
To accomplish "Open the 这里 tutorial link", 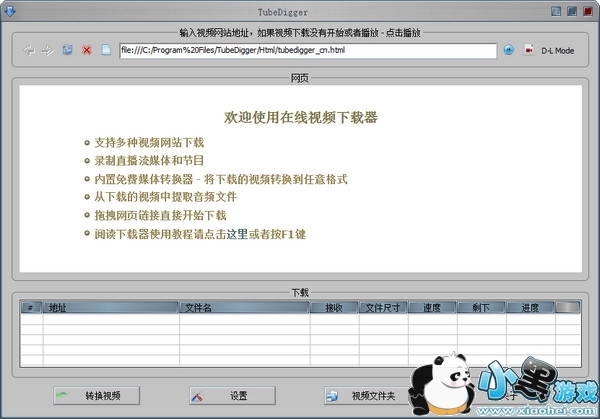I will 237,234.
